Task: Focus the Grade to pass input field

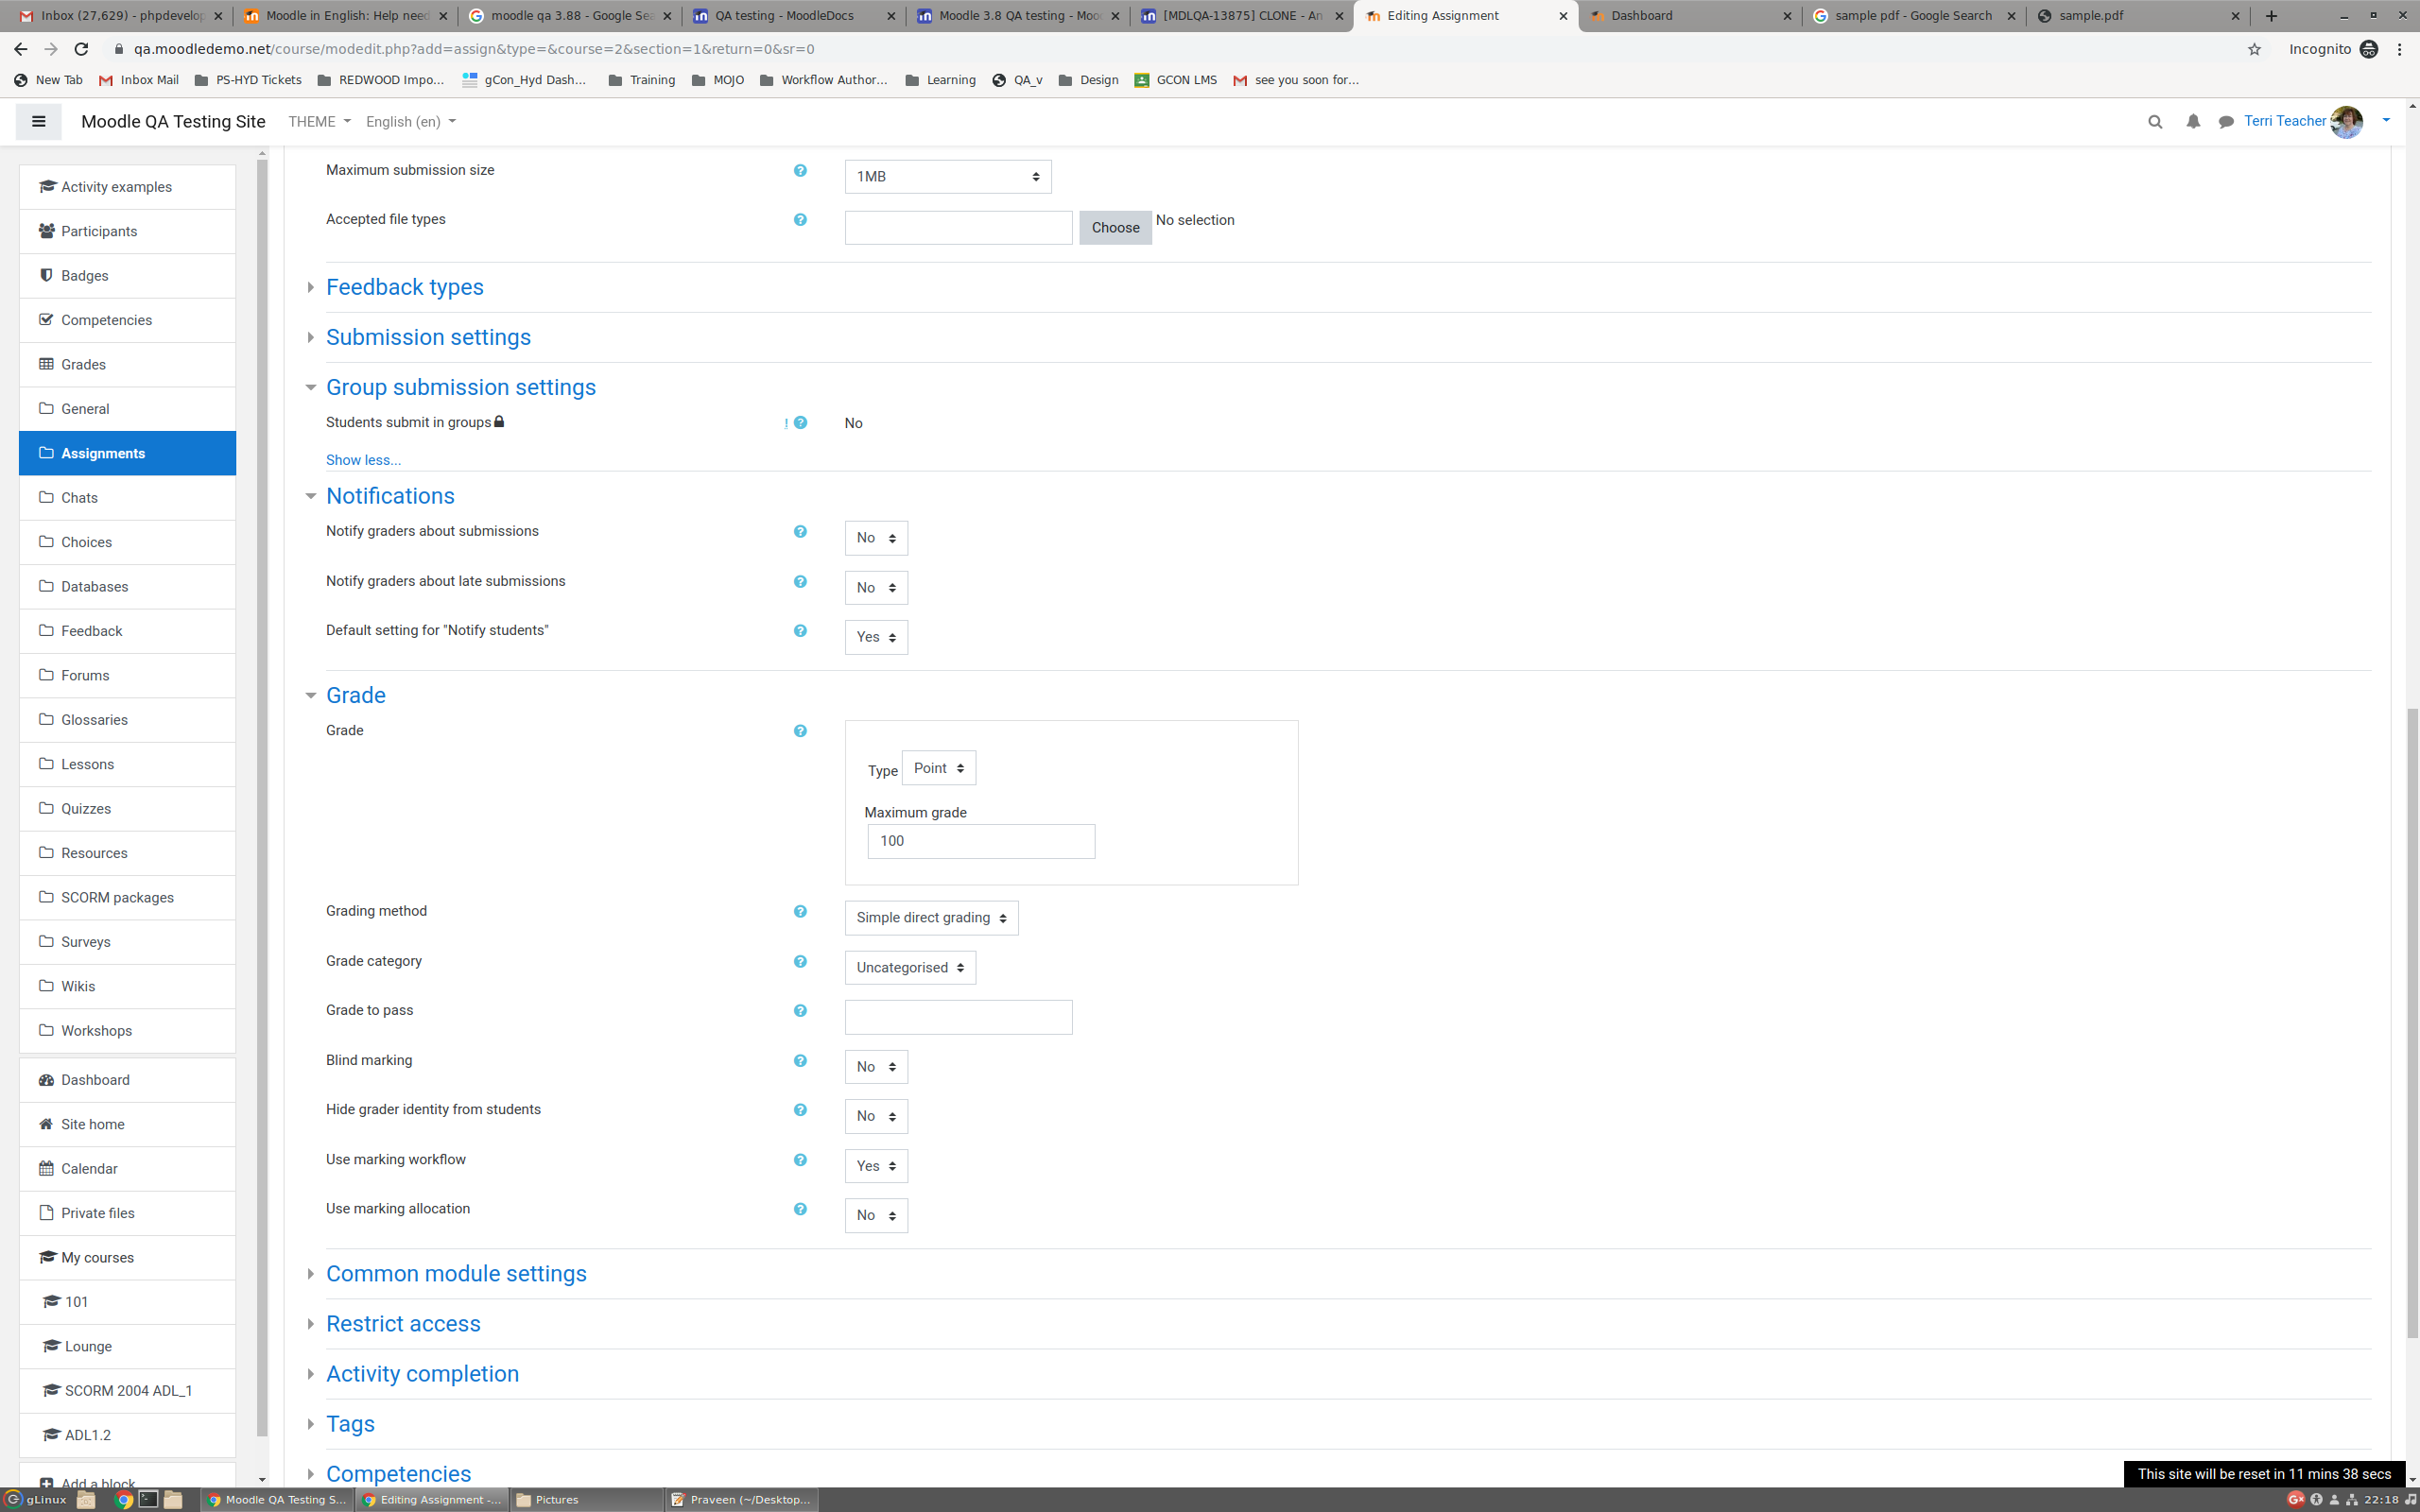Action: [x=958, y=1017]
